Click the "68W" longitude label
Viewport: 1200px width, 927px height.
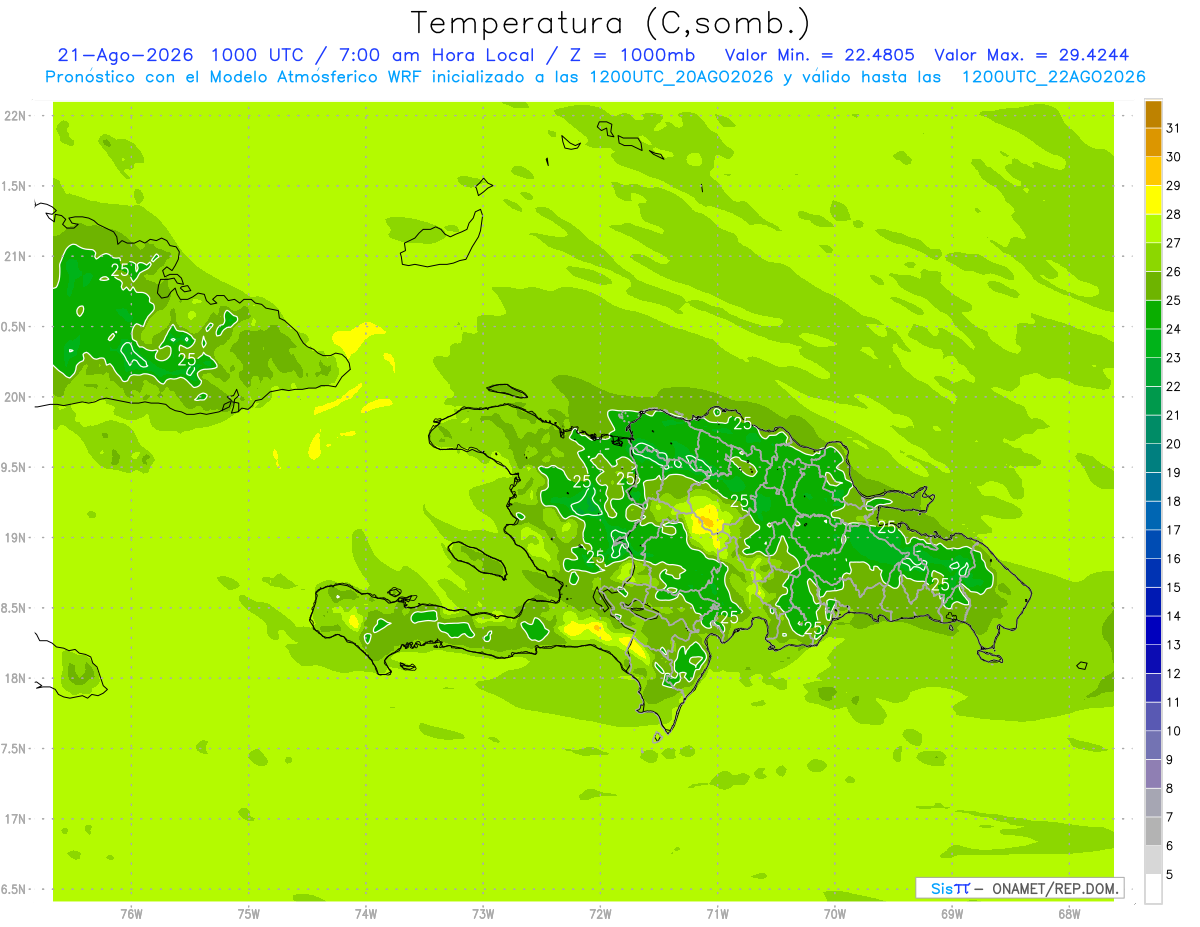[1068, 913]
